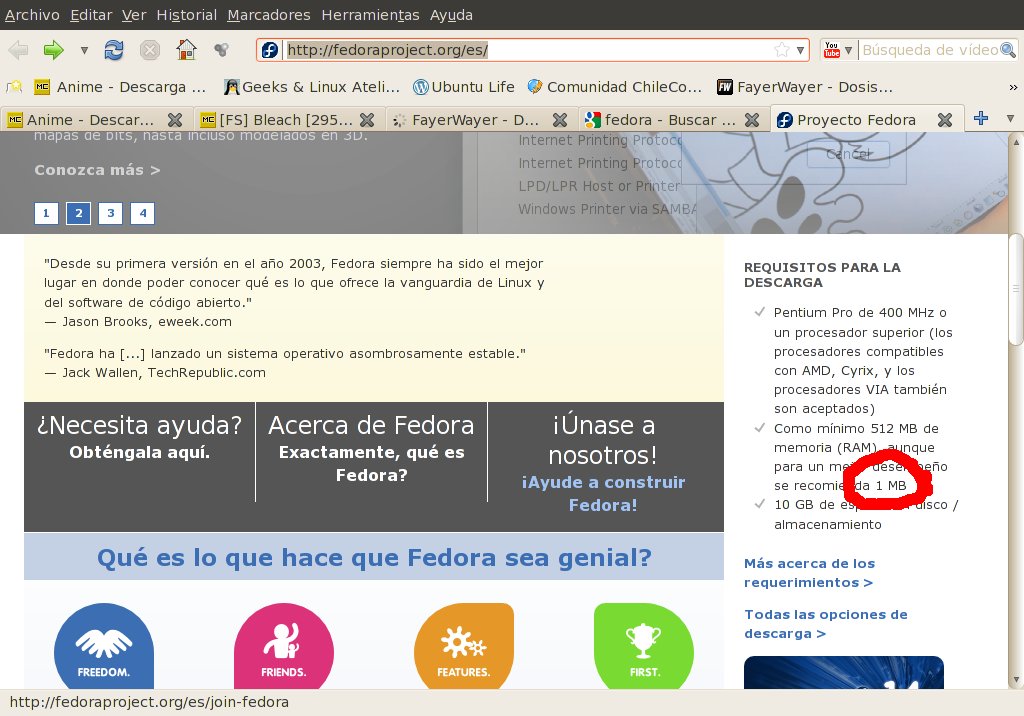Open the Anime - Descarga bookmark
This screenshot has width=1024, height=716.
click(120, 87)
